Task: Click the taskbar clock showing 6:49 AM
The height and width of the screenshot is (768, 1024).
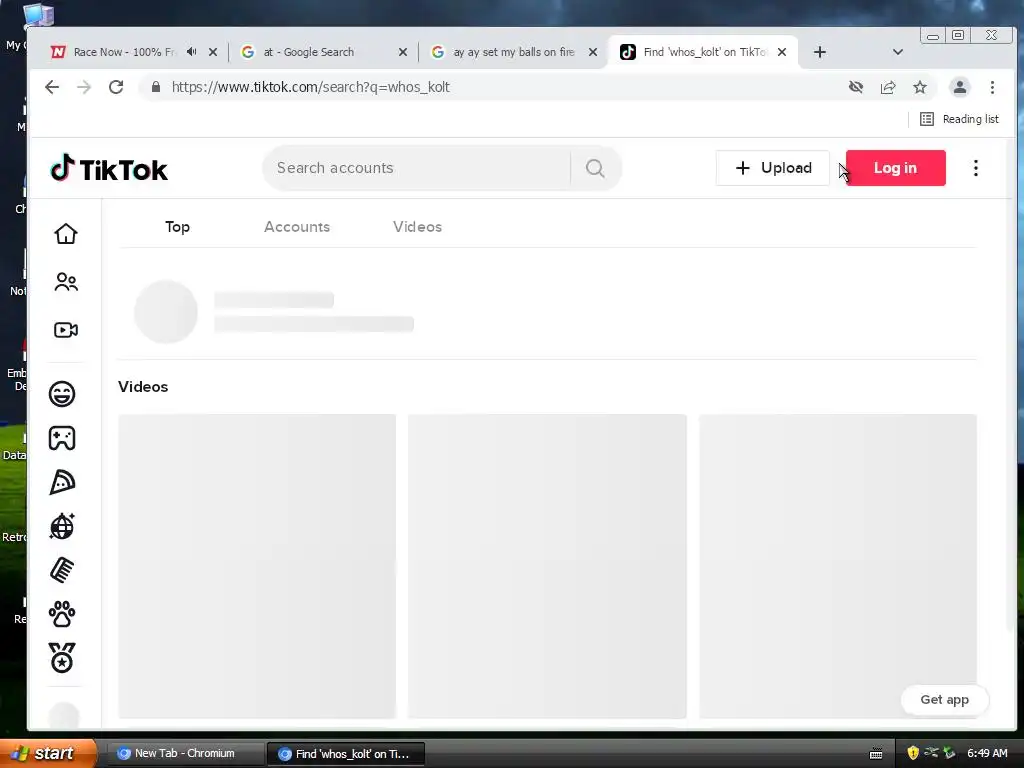Action: pos(987,754)
